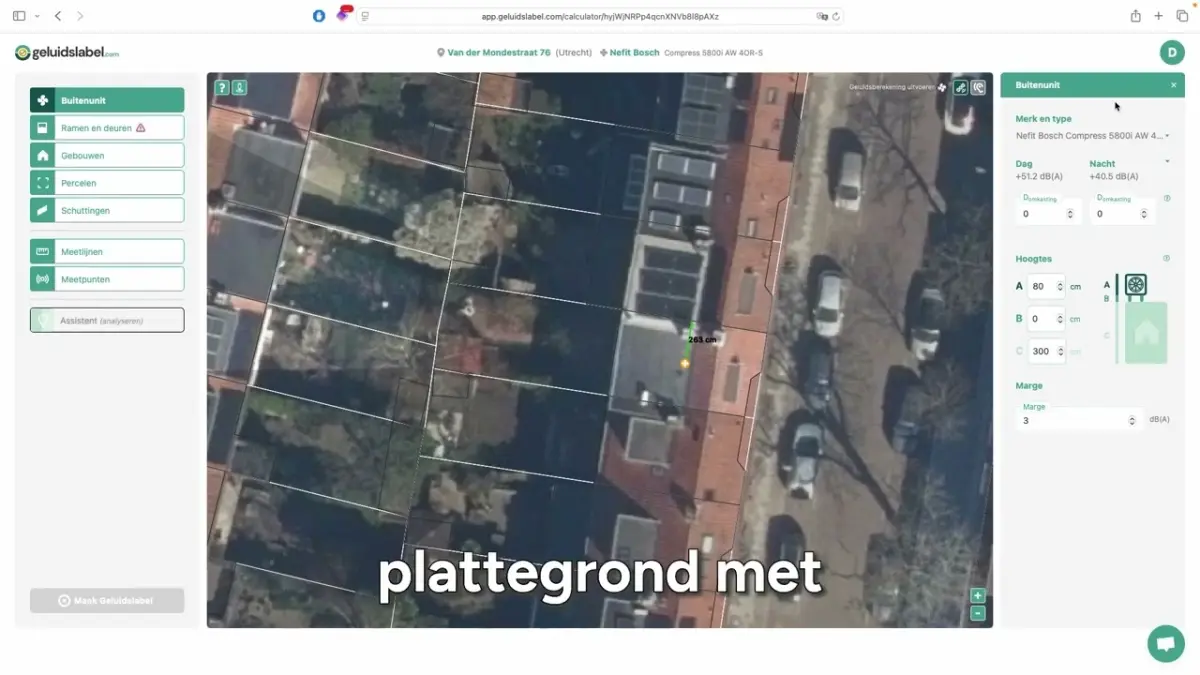Open Safari sidebar dropdown chevron

[x=37, y=16]
